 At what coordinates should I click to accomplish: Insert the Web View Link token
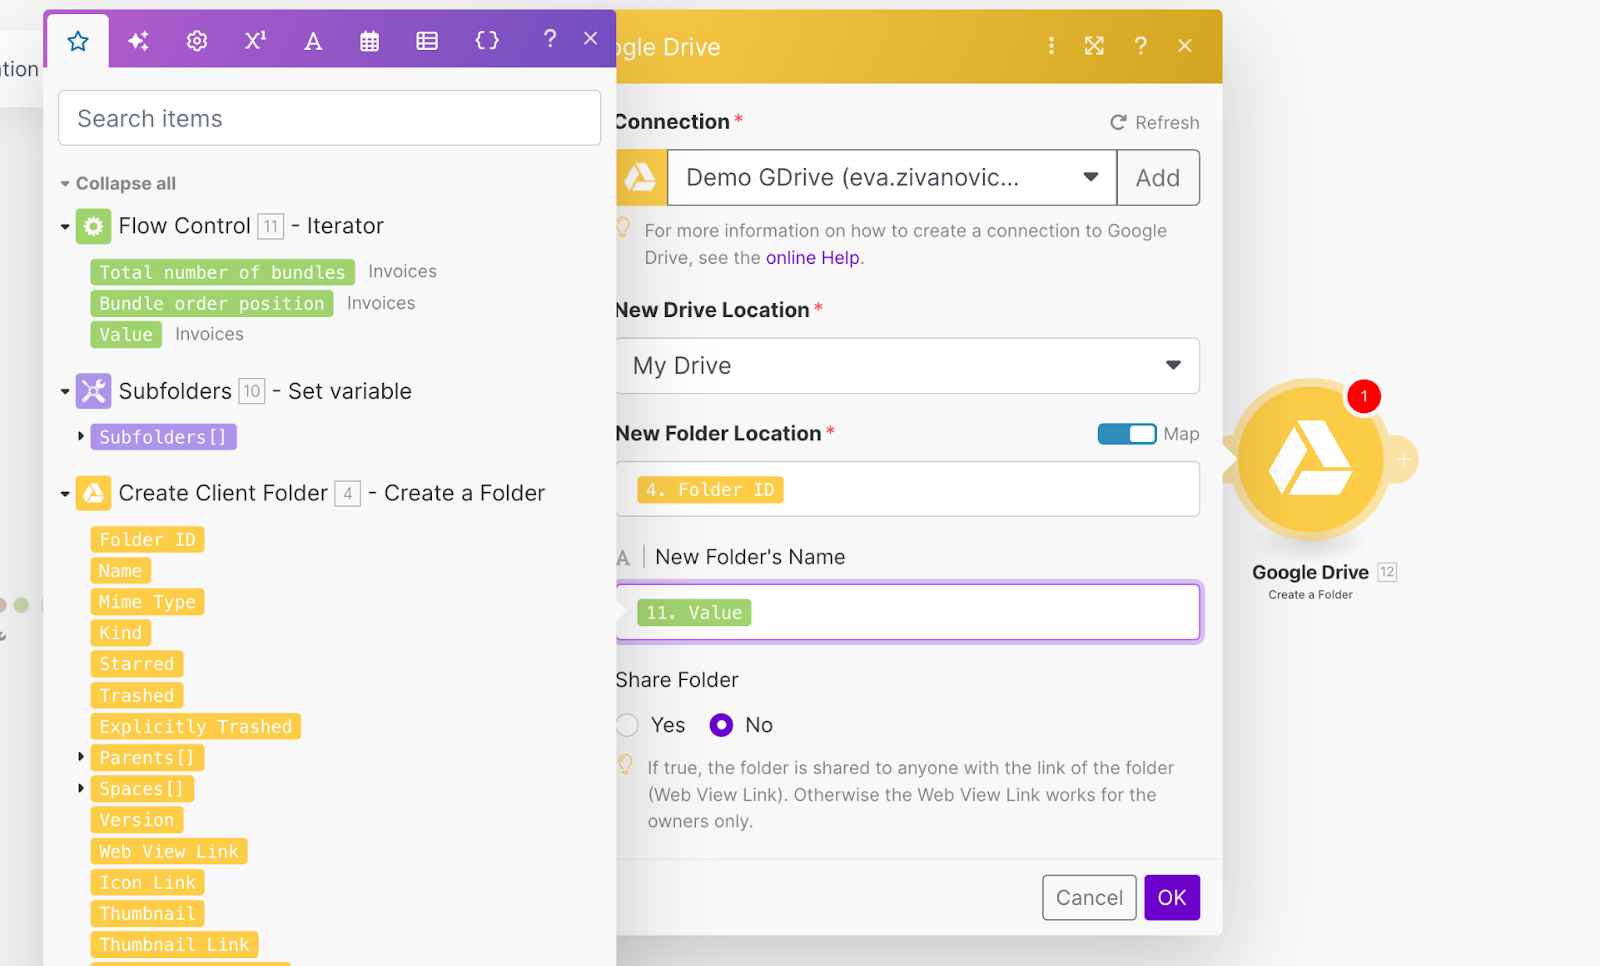168,851
